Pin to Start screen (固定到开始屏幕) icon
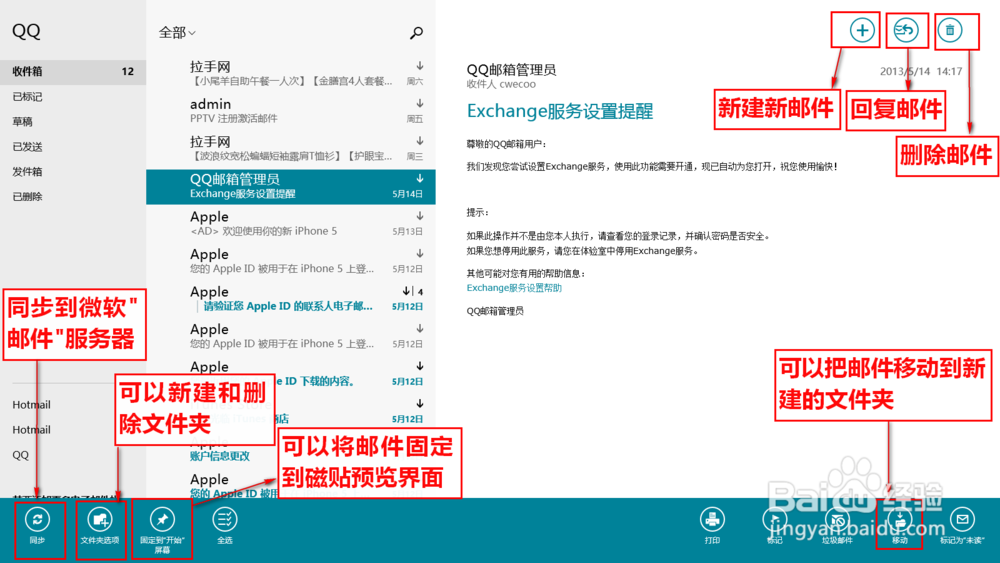 click(162, 520)
